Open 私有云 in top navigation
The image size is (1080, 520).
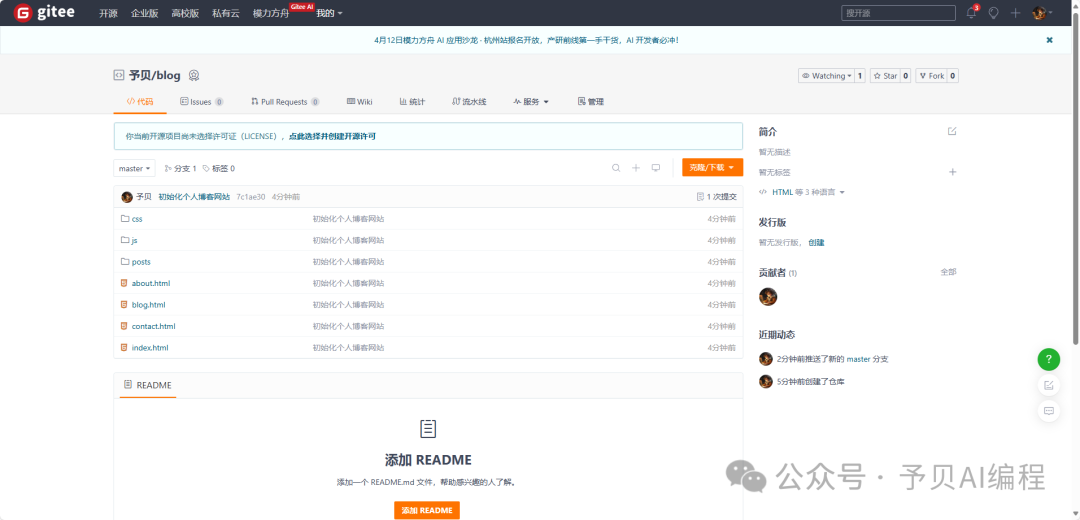click(226, 13)
